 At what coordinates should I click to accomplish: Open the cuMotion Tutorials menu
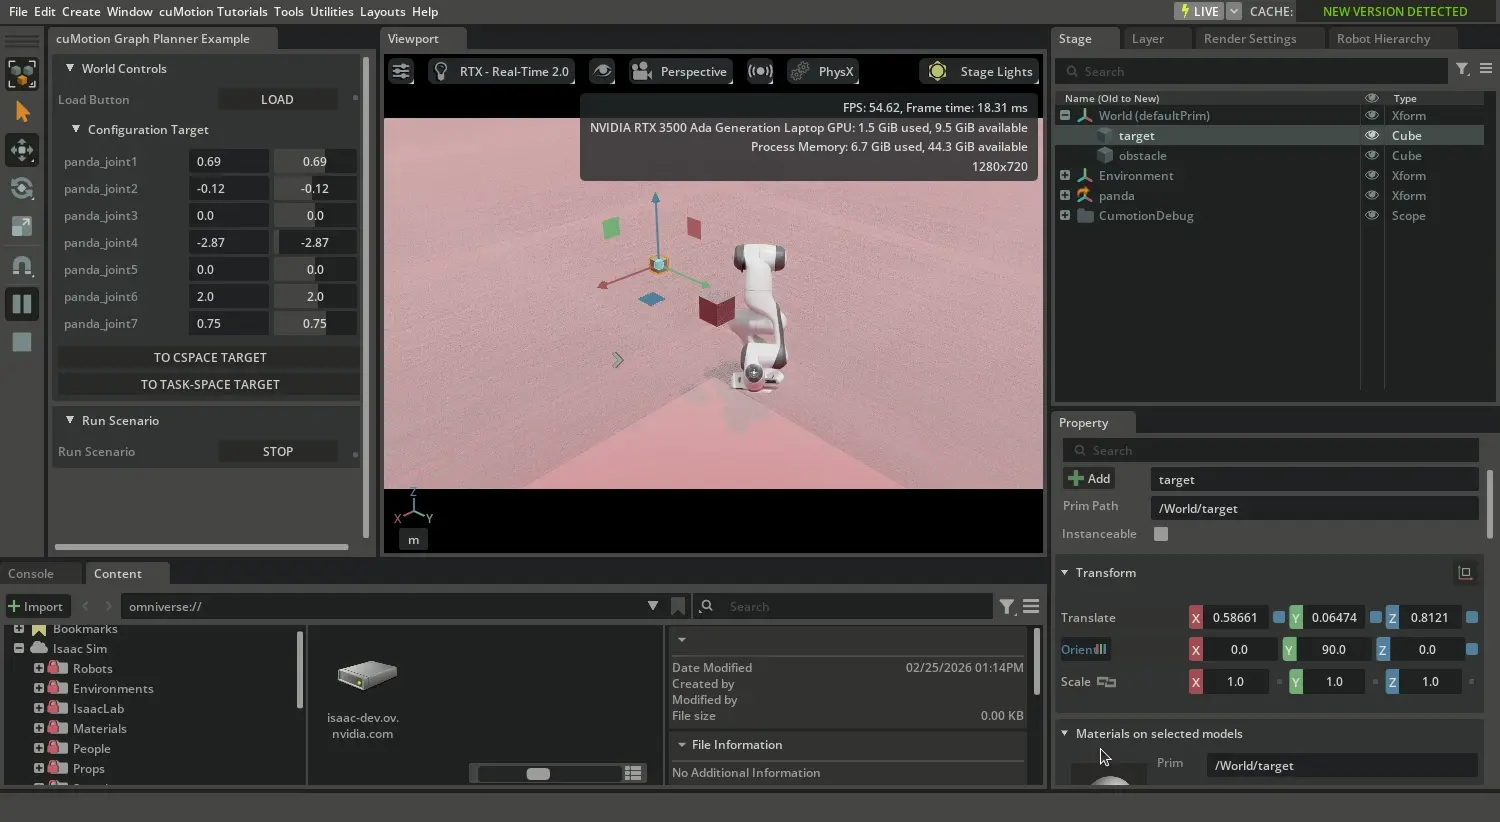point(213,12)
